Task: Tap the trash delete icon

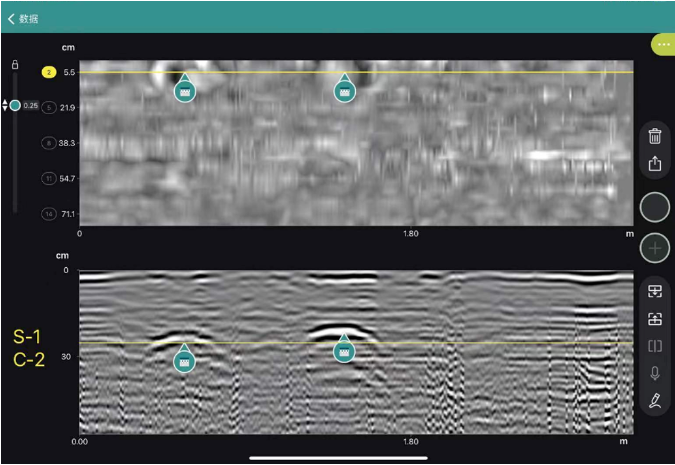Action: [x=655, y=137]
